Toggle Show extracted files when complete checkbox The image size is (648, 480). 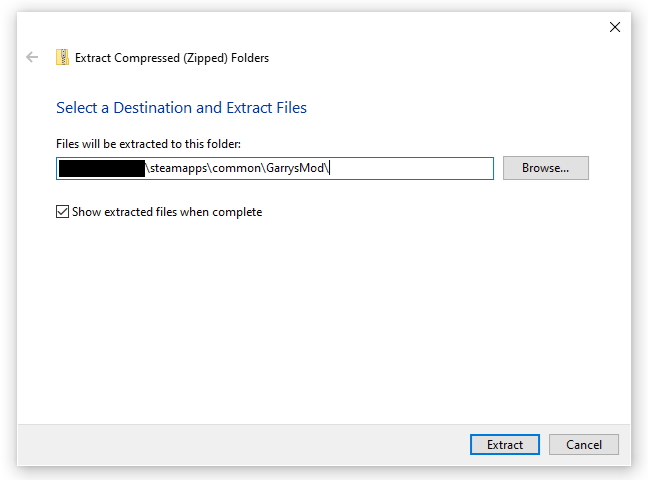click(x=63, y=212)
